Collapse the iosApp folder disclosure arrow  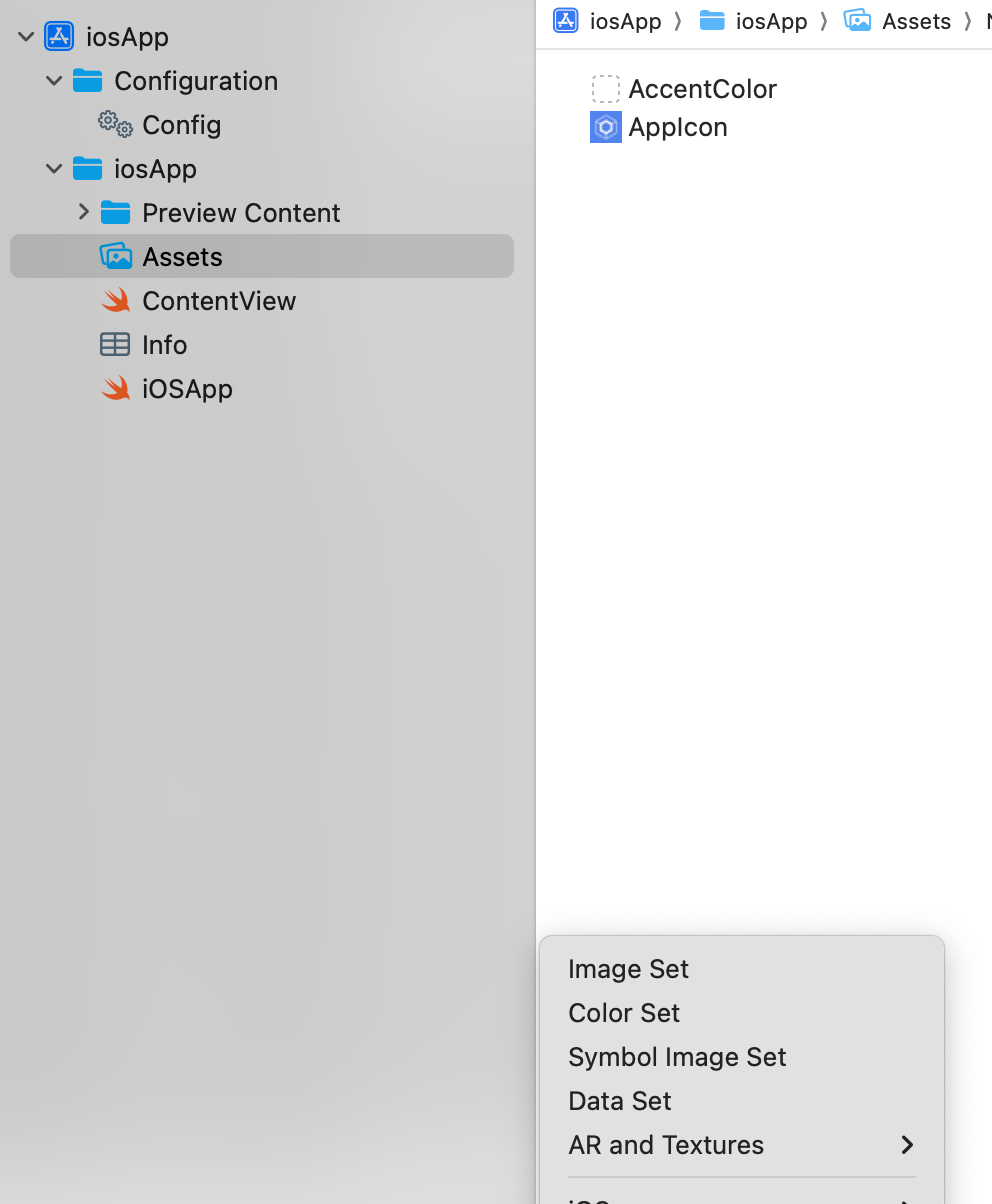pos(54,169)
